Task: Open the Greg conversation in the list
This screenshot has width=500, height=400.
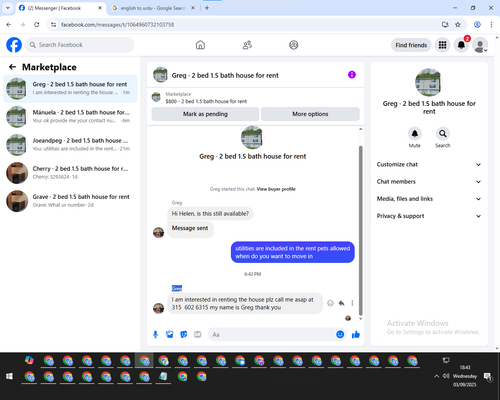Action: pos(70,89)
